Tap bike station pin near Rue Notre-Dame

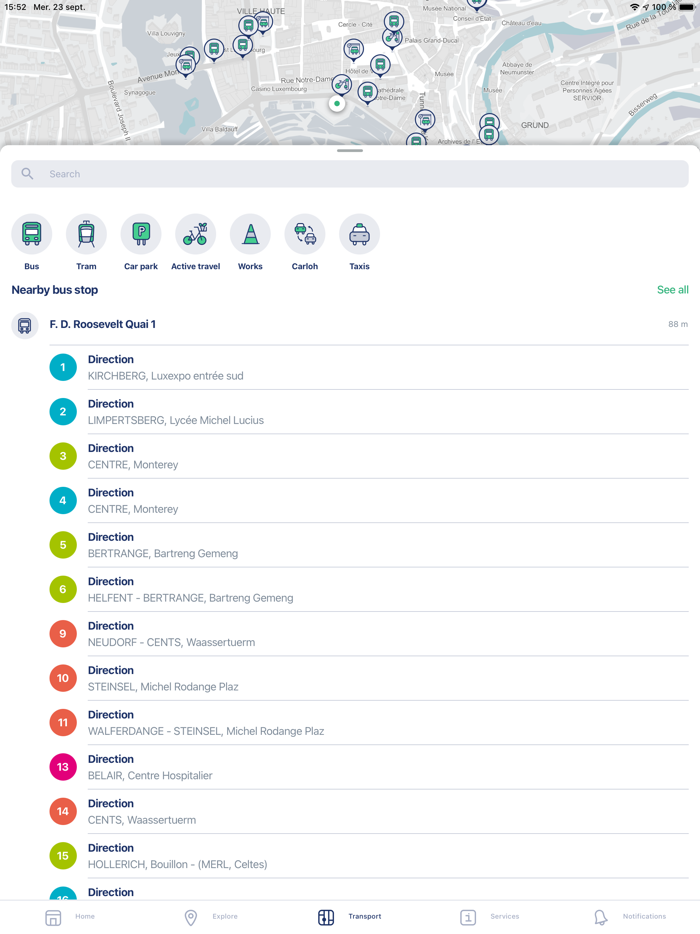pos(341,85)
